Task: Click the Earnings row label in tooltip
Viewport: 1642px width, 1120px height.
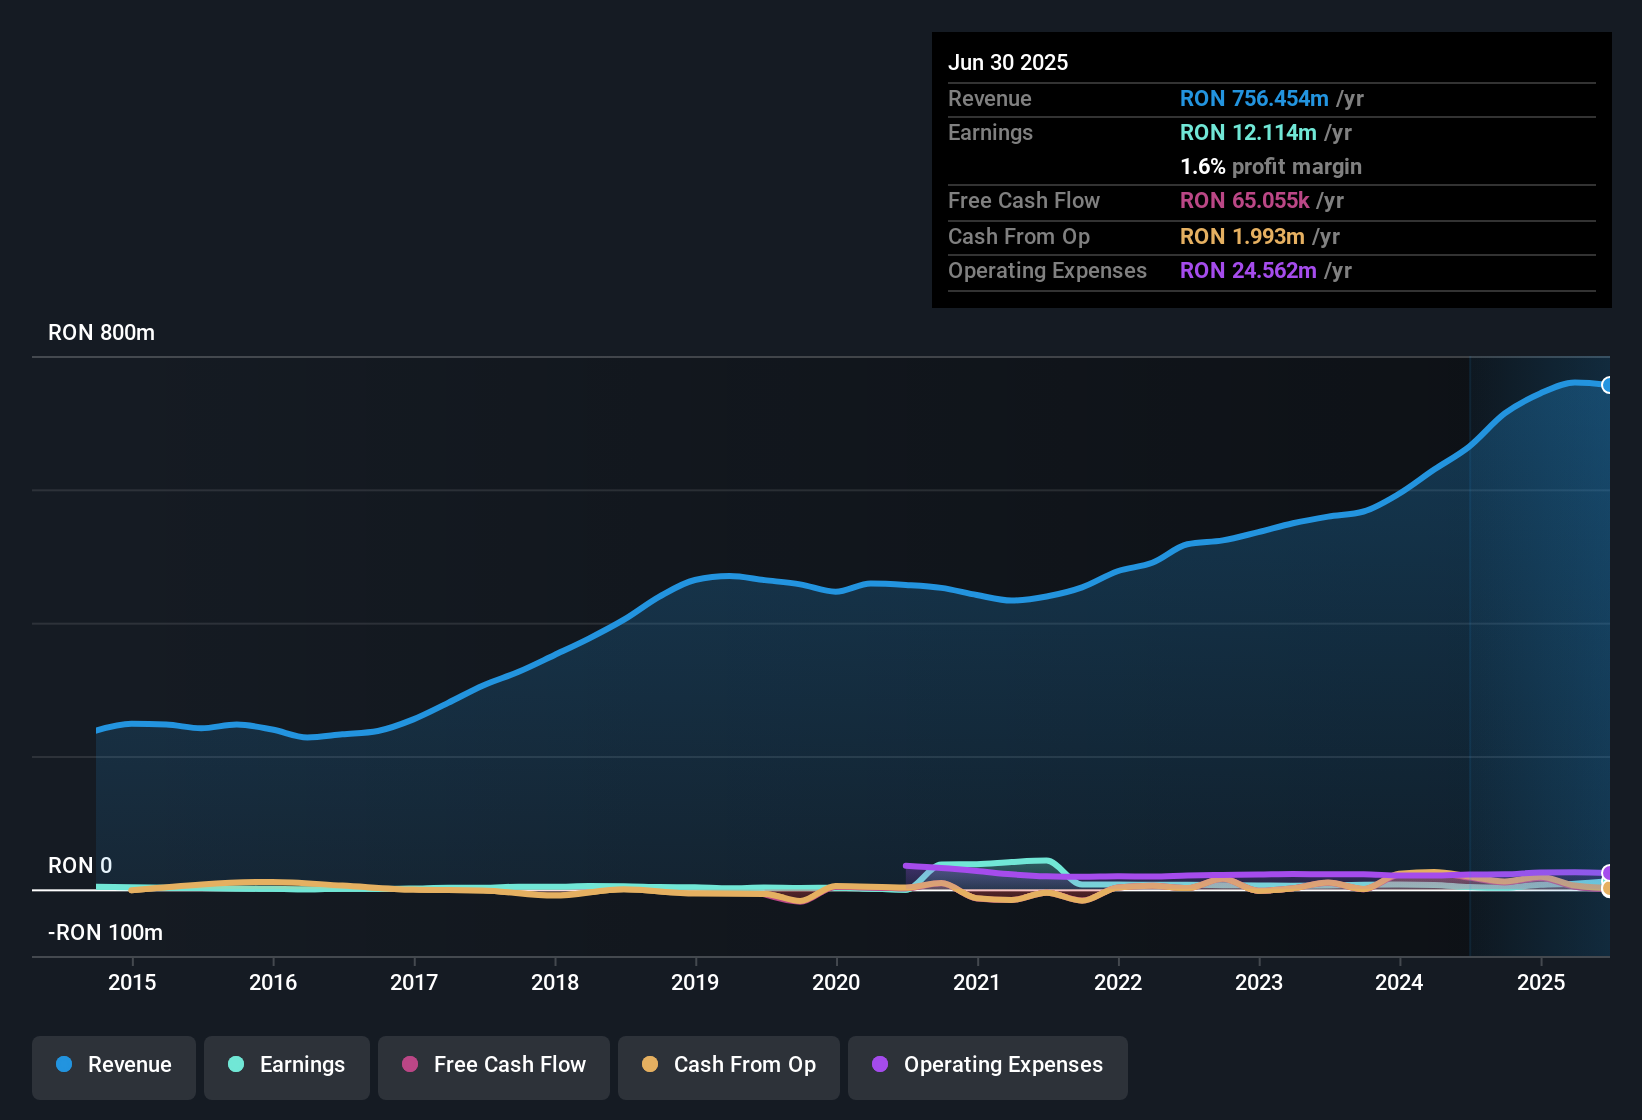Action: tap(990, 132)
